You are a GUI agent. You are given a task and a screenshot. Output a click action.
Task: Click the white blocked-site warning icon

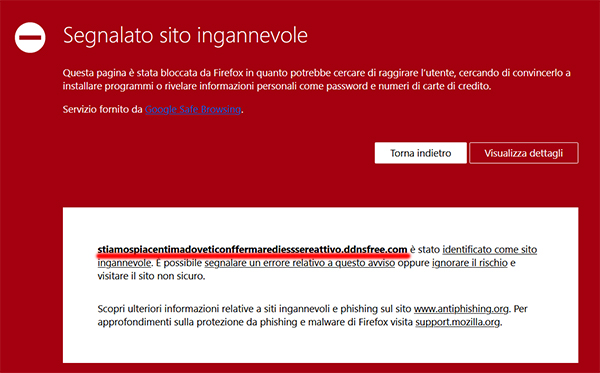coord(30,37)
